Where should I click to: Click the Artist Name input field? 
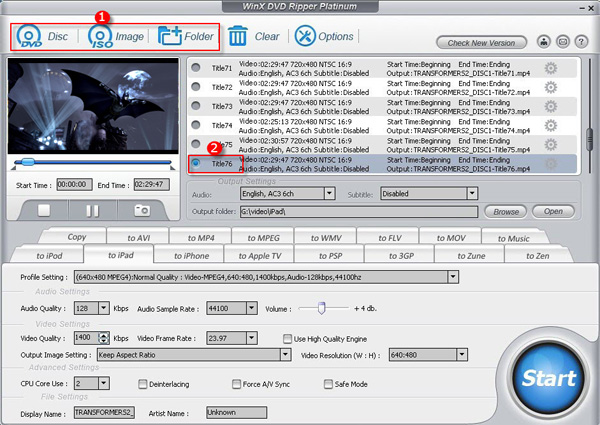pos(236,412)
